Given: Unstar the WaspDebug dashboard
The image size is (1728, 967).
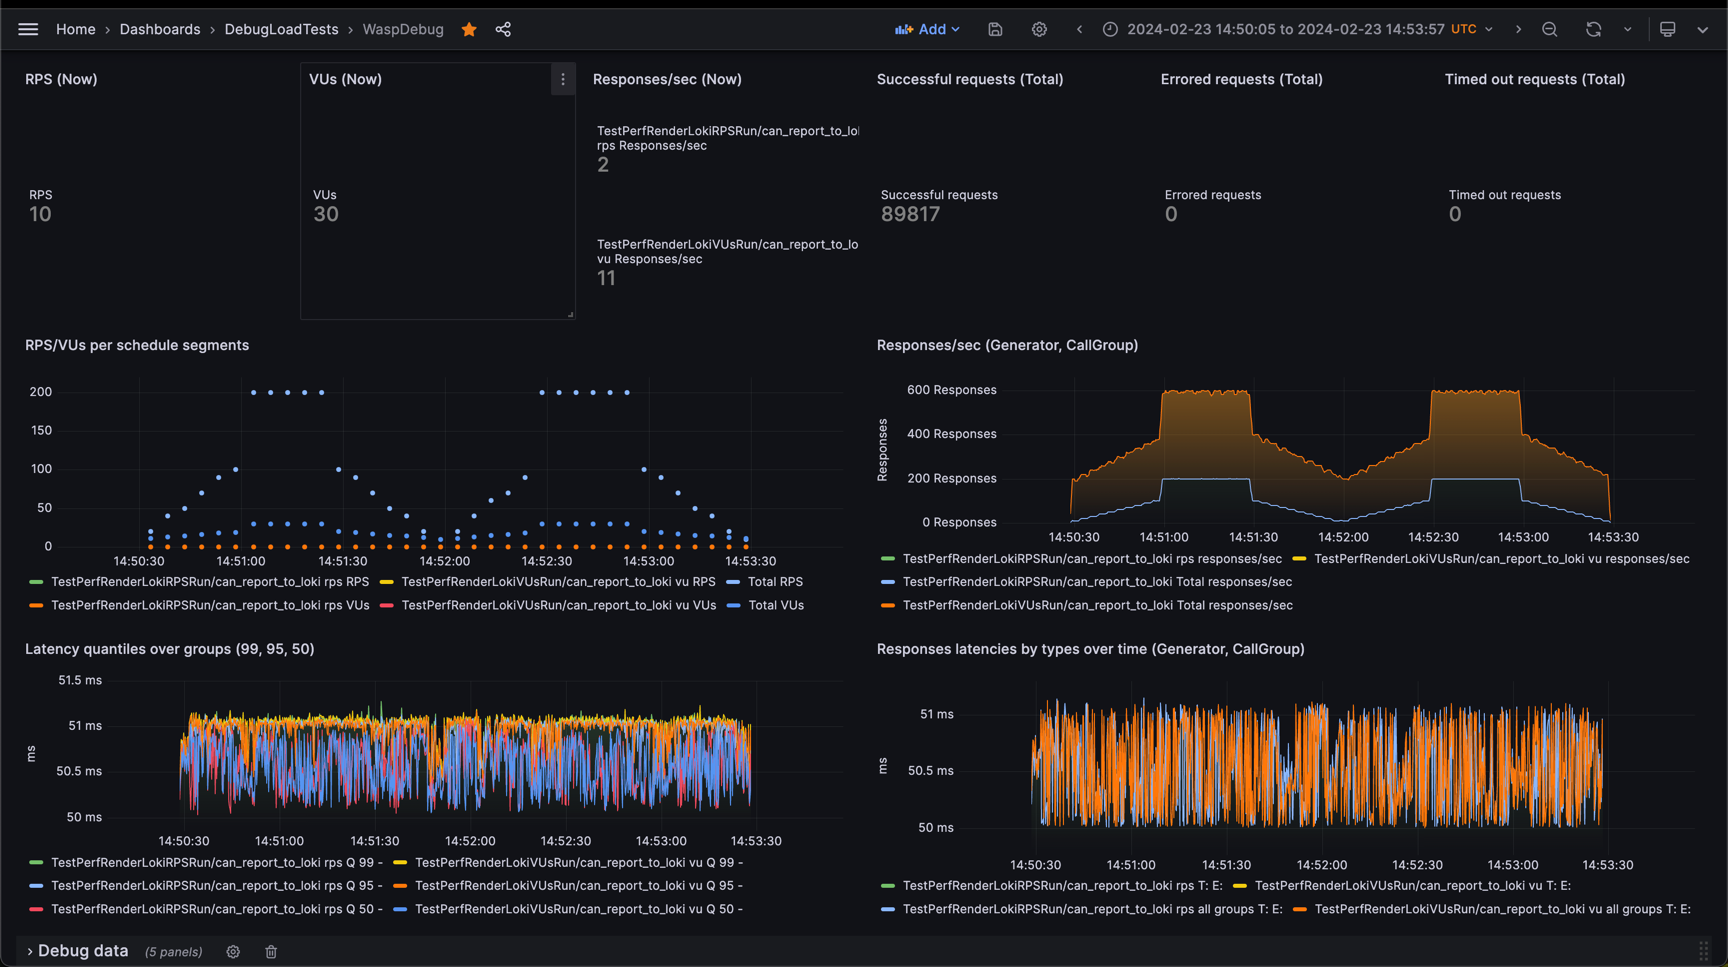Looking at the screenshot, I should (469, 29).
